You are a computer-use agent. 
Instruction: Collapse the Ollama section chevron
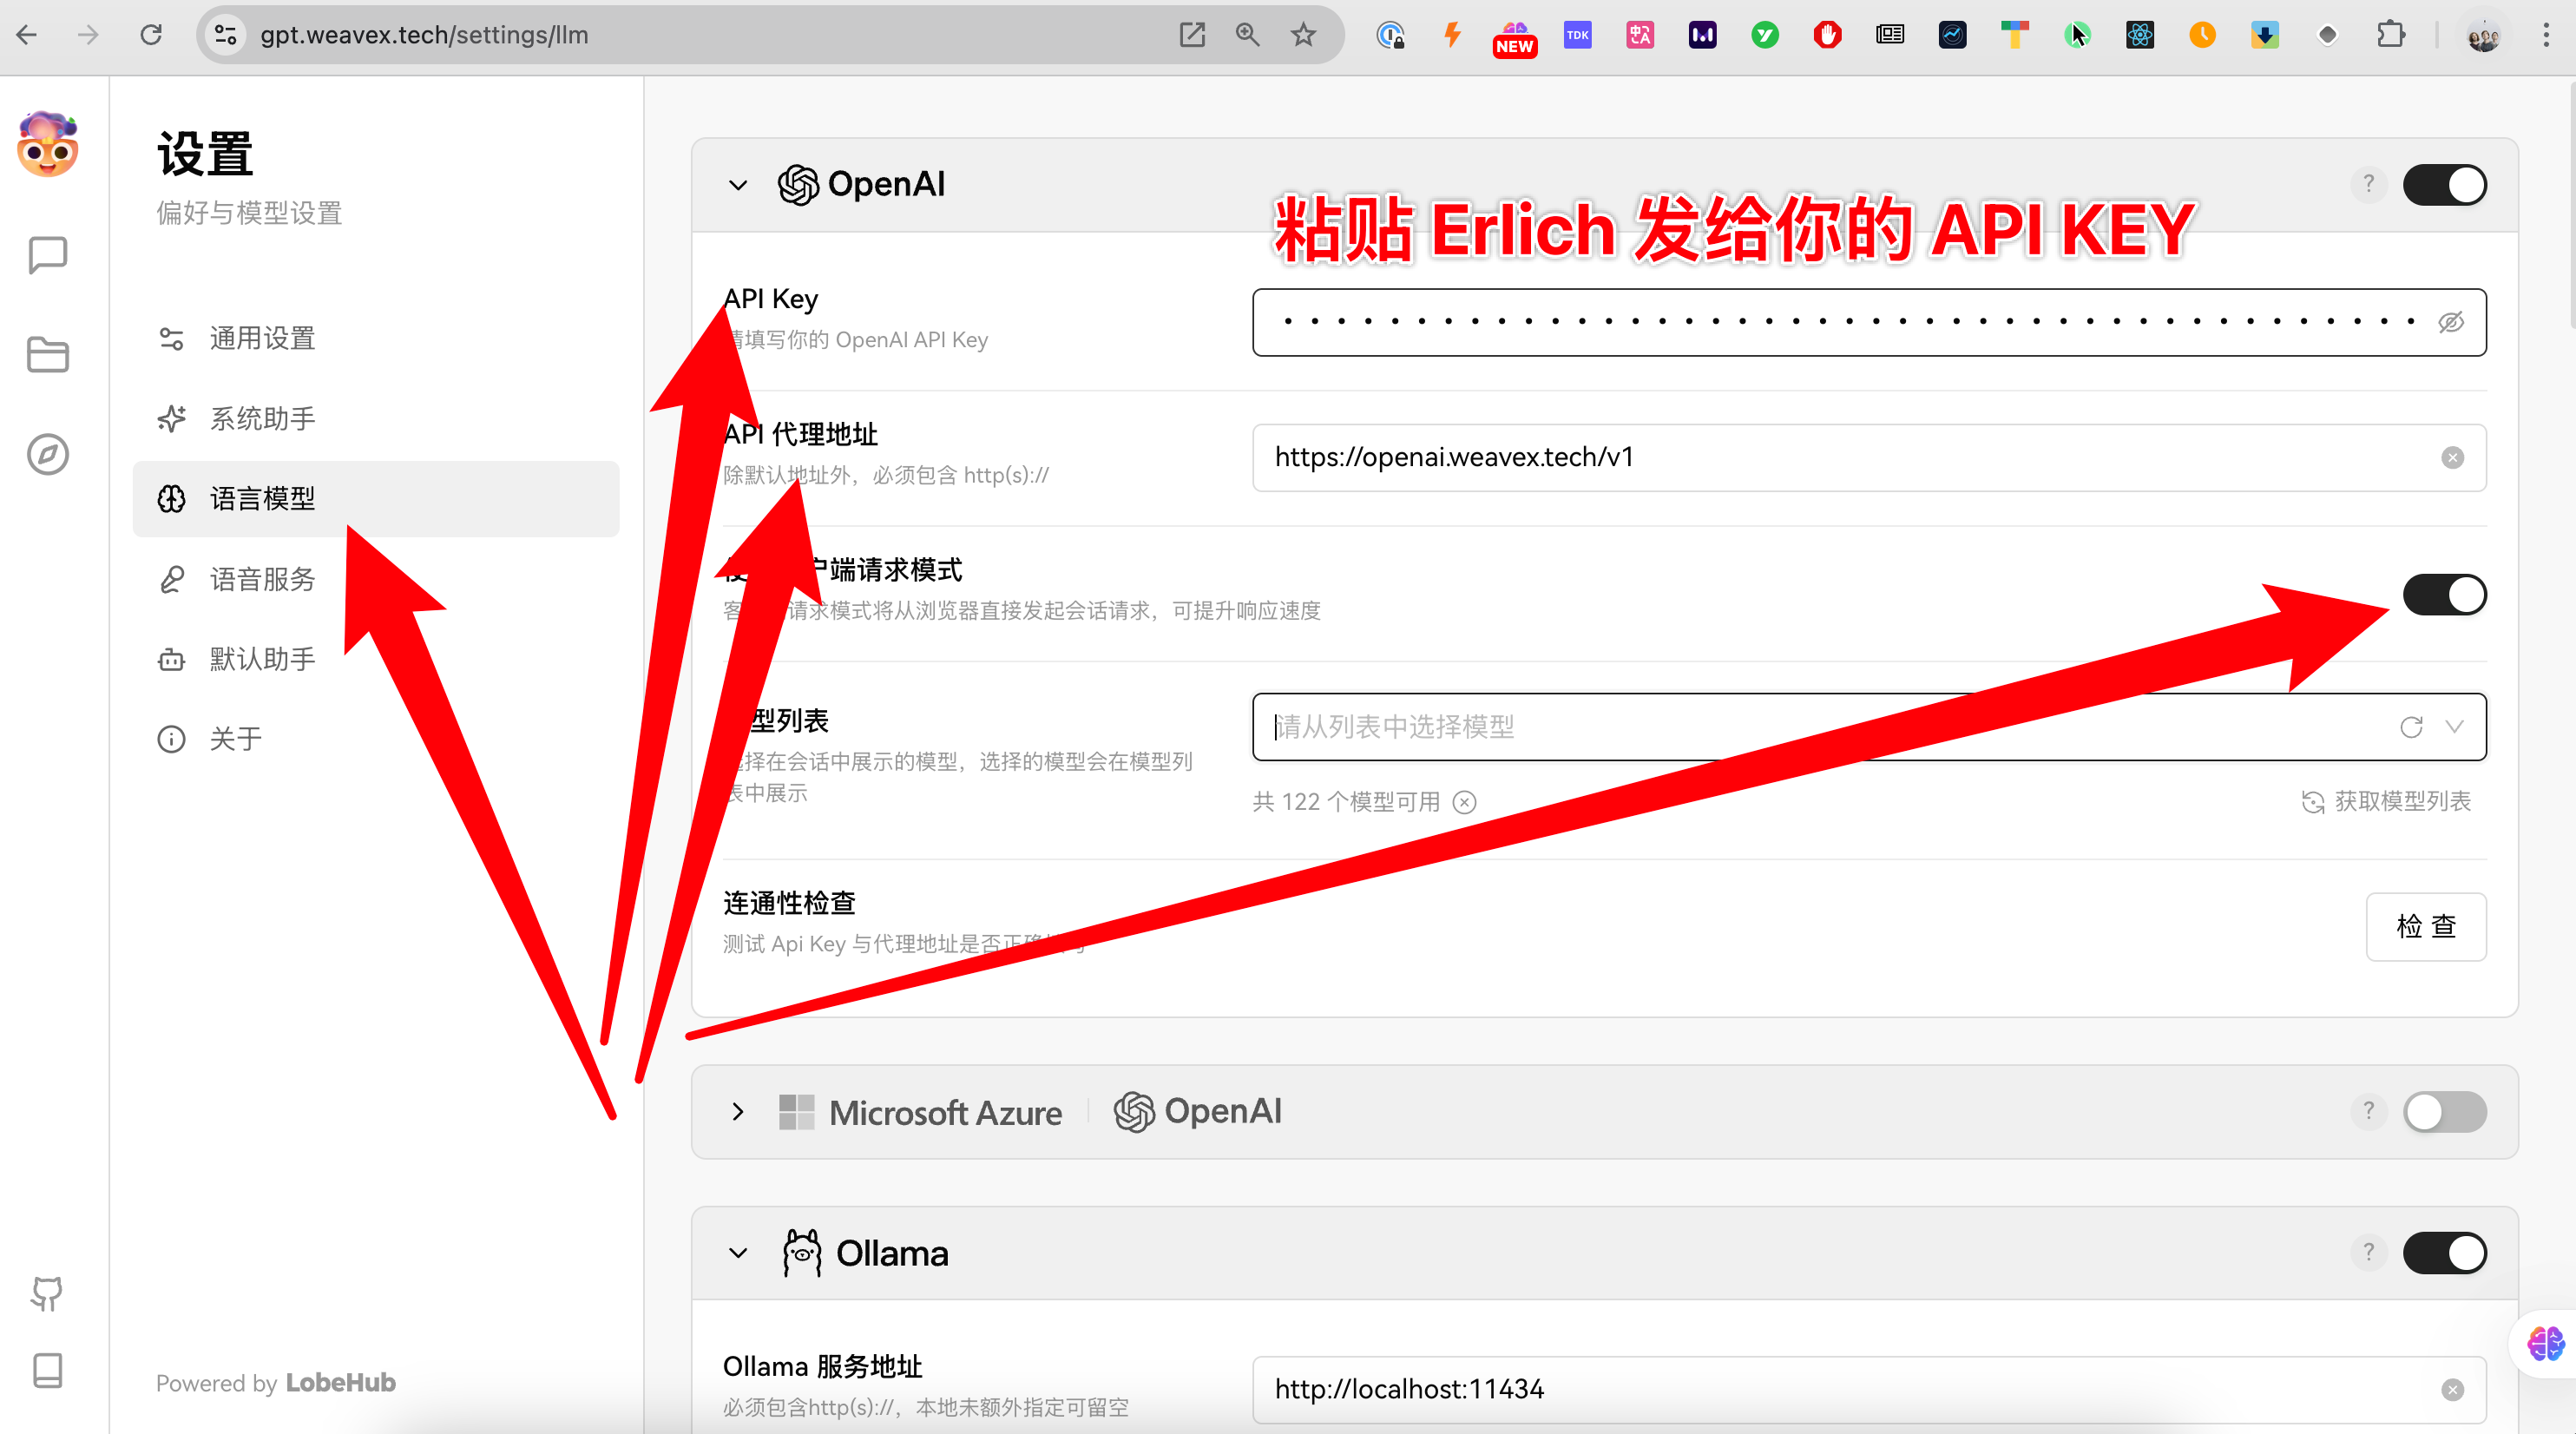point(738,1253)
